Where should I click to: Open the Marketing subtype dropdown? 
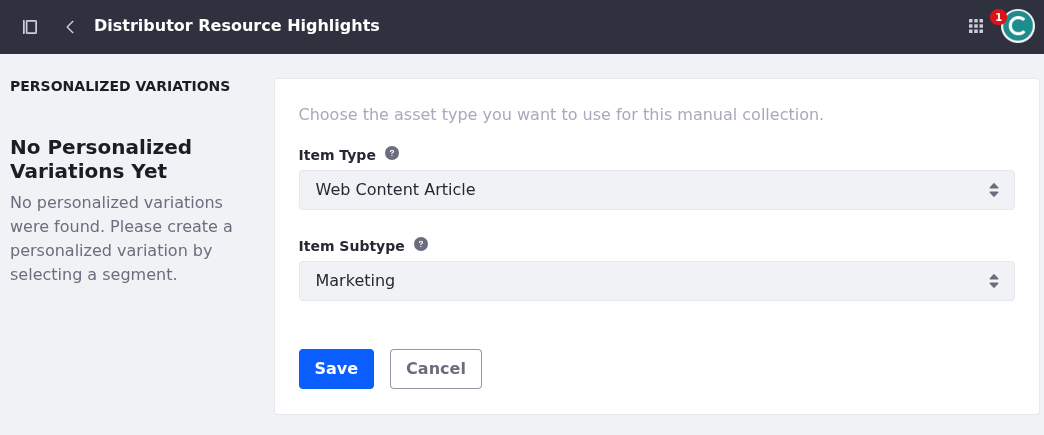(656, 281)
